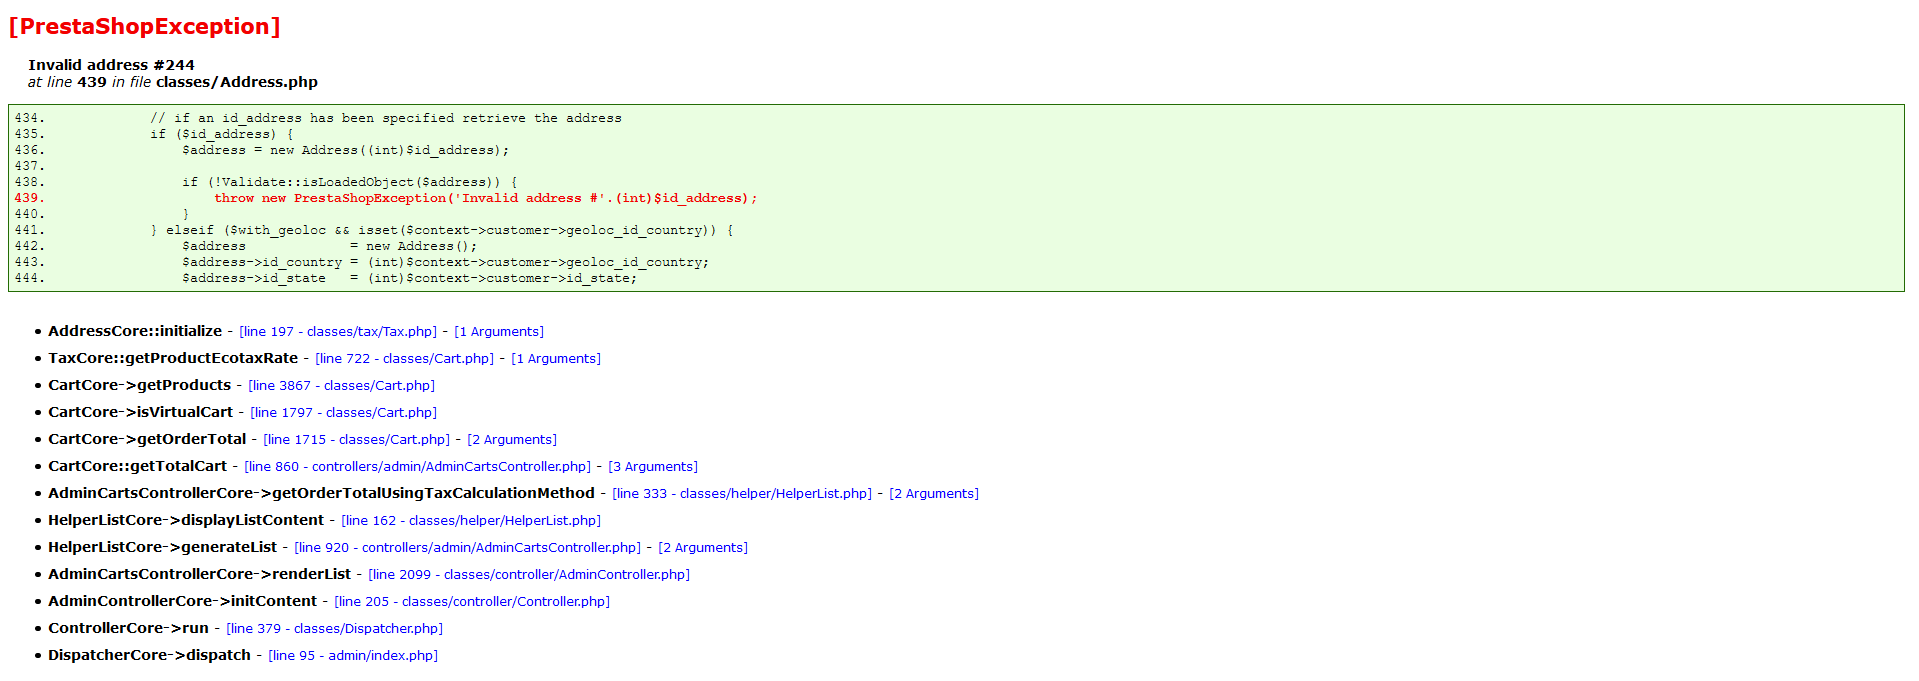
Task: Click the 'Invalid address #244' message
Action: point(111,65)
